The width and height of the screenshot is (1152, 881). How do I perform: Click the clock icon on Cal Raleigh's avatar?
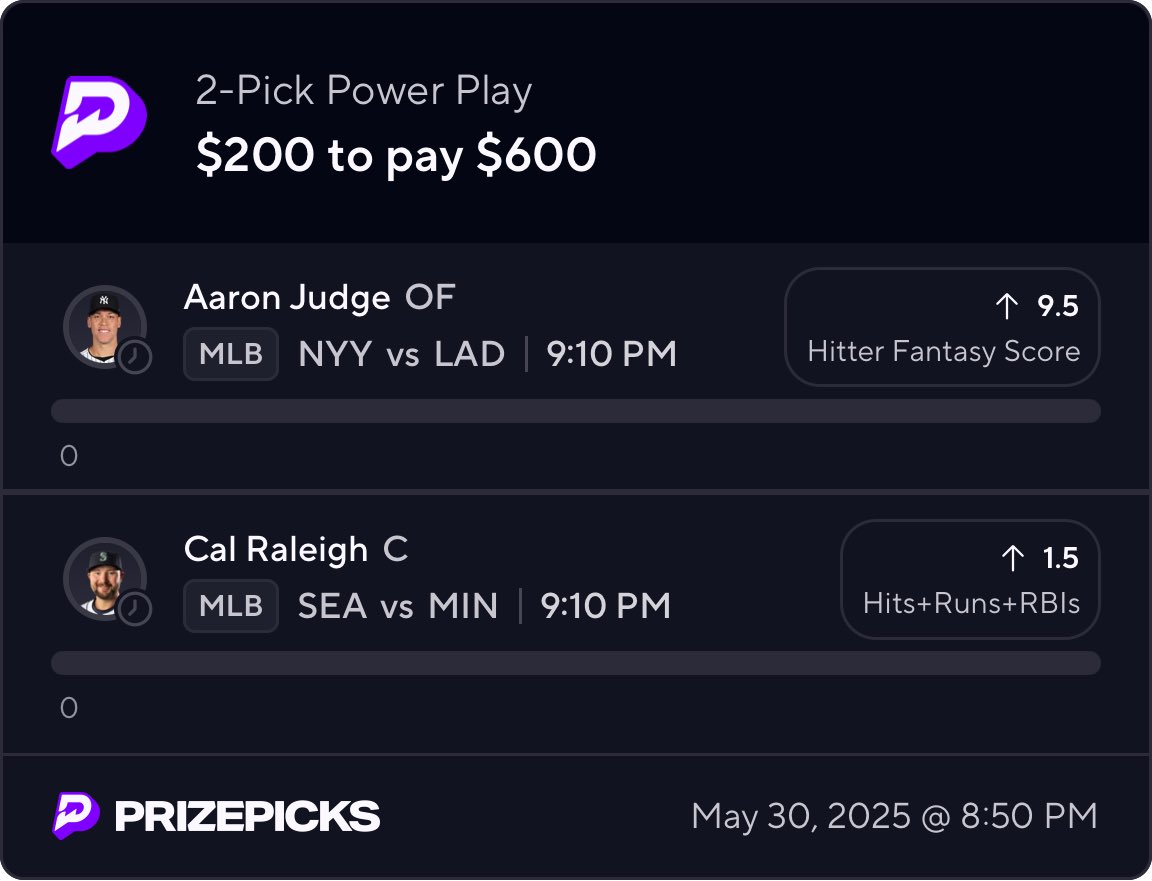pos(134,609)
